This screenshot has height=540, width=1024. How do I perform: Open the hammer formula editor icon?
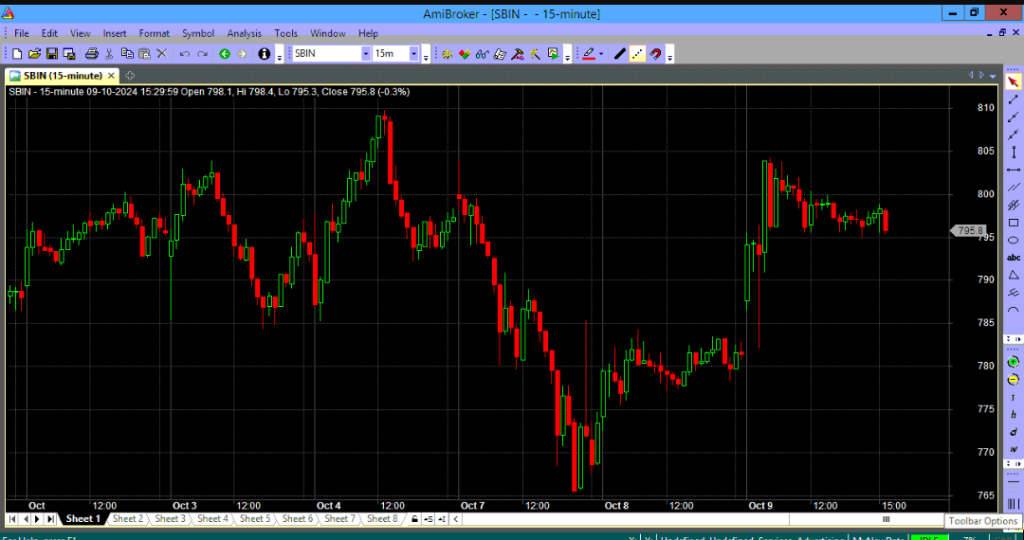(x=517, y=54)
